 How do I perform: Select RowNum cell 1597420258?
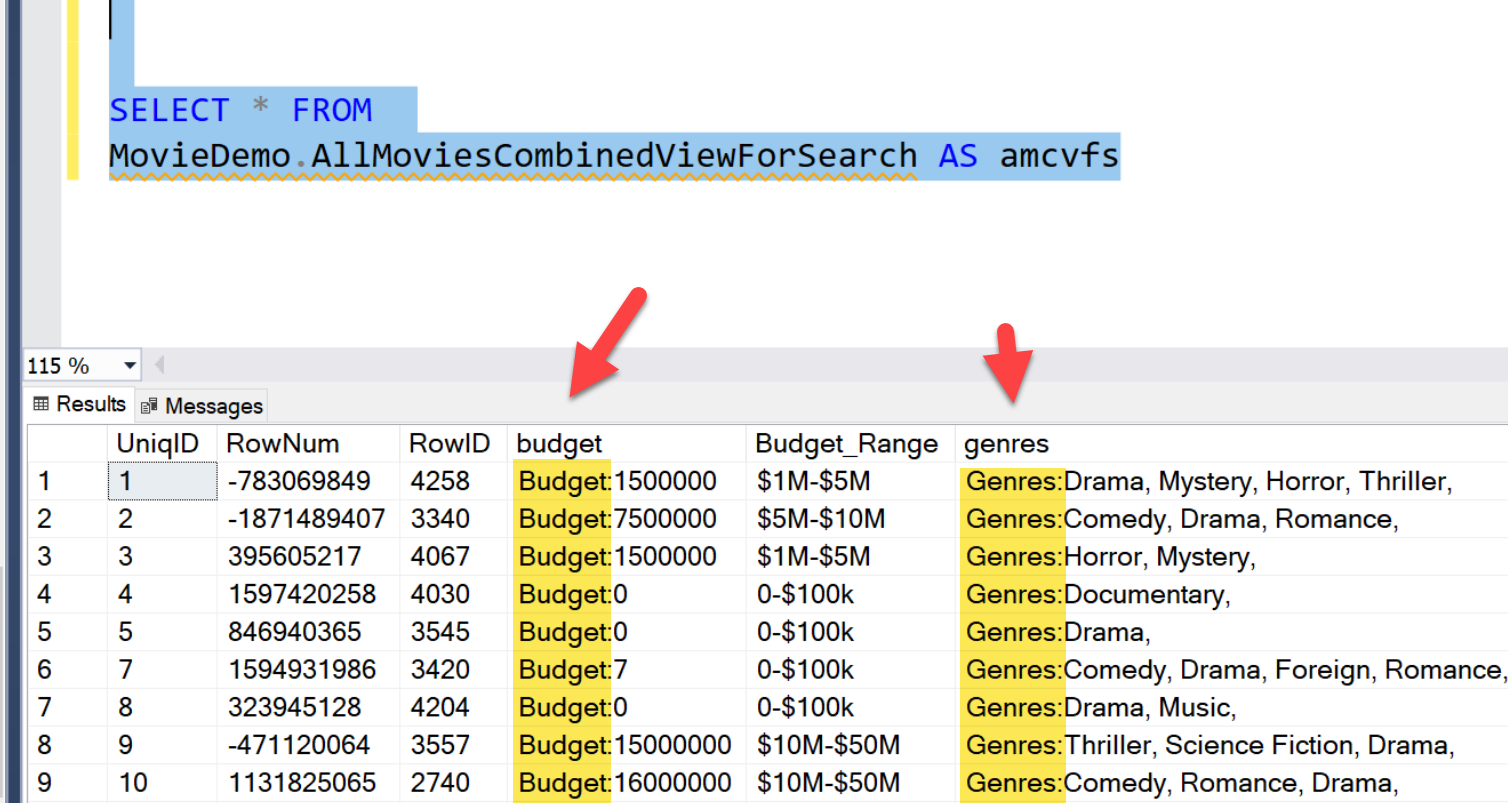tap(308, 594)
